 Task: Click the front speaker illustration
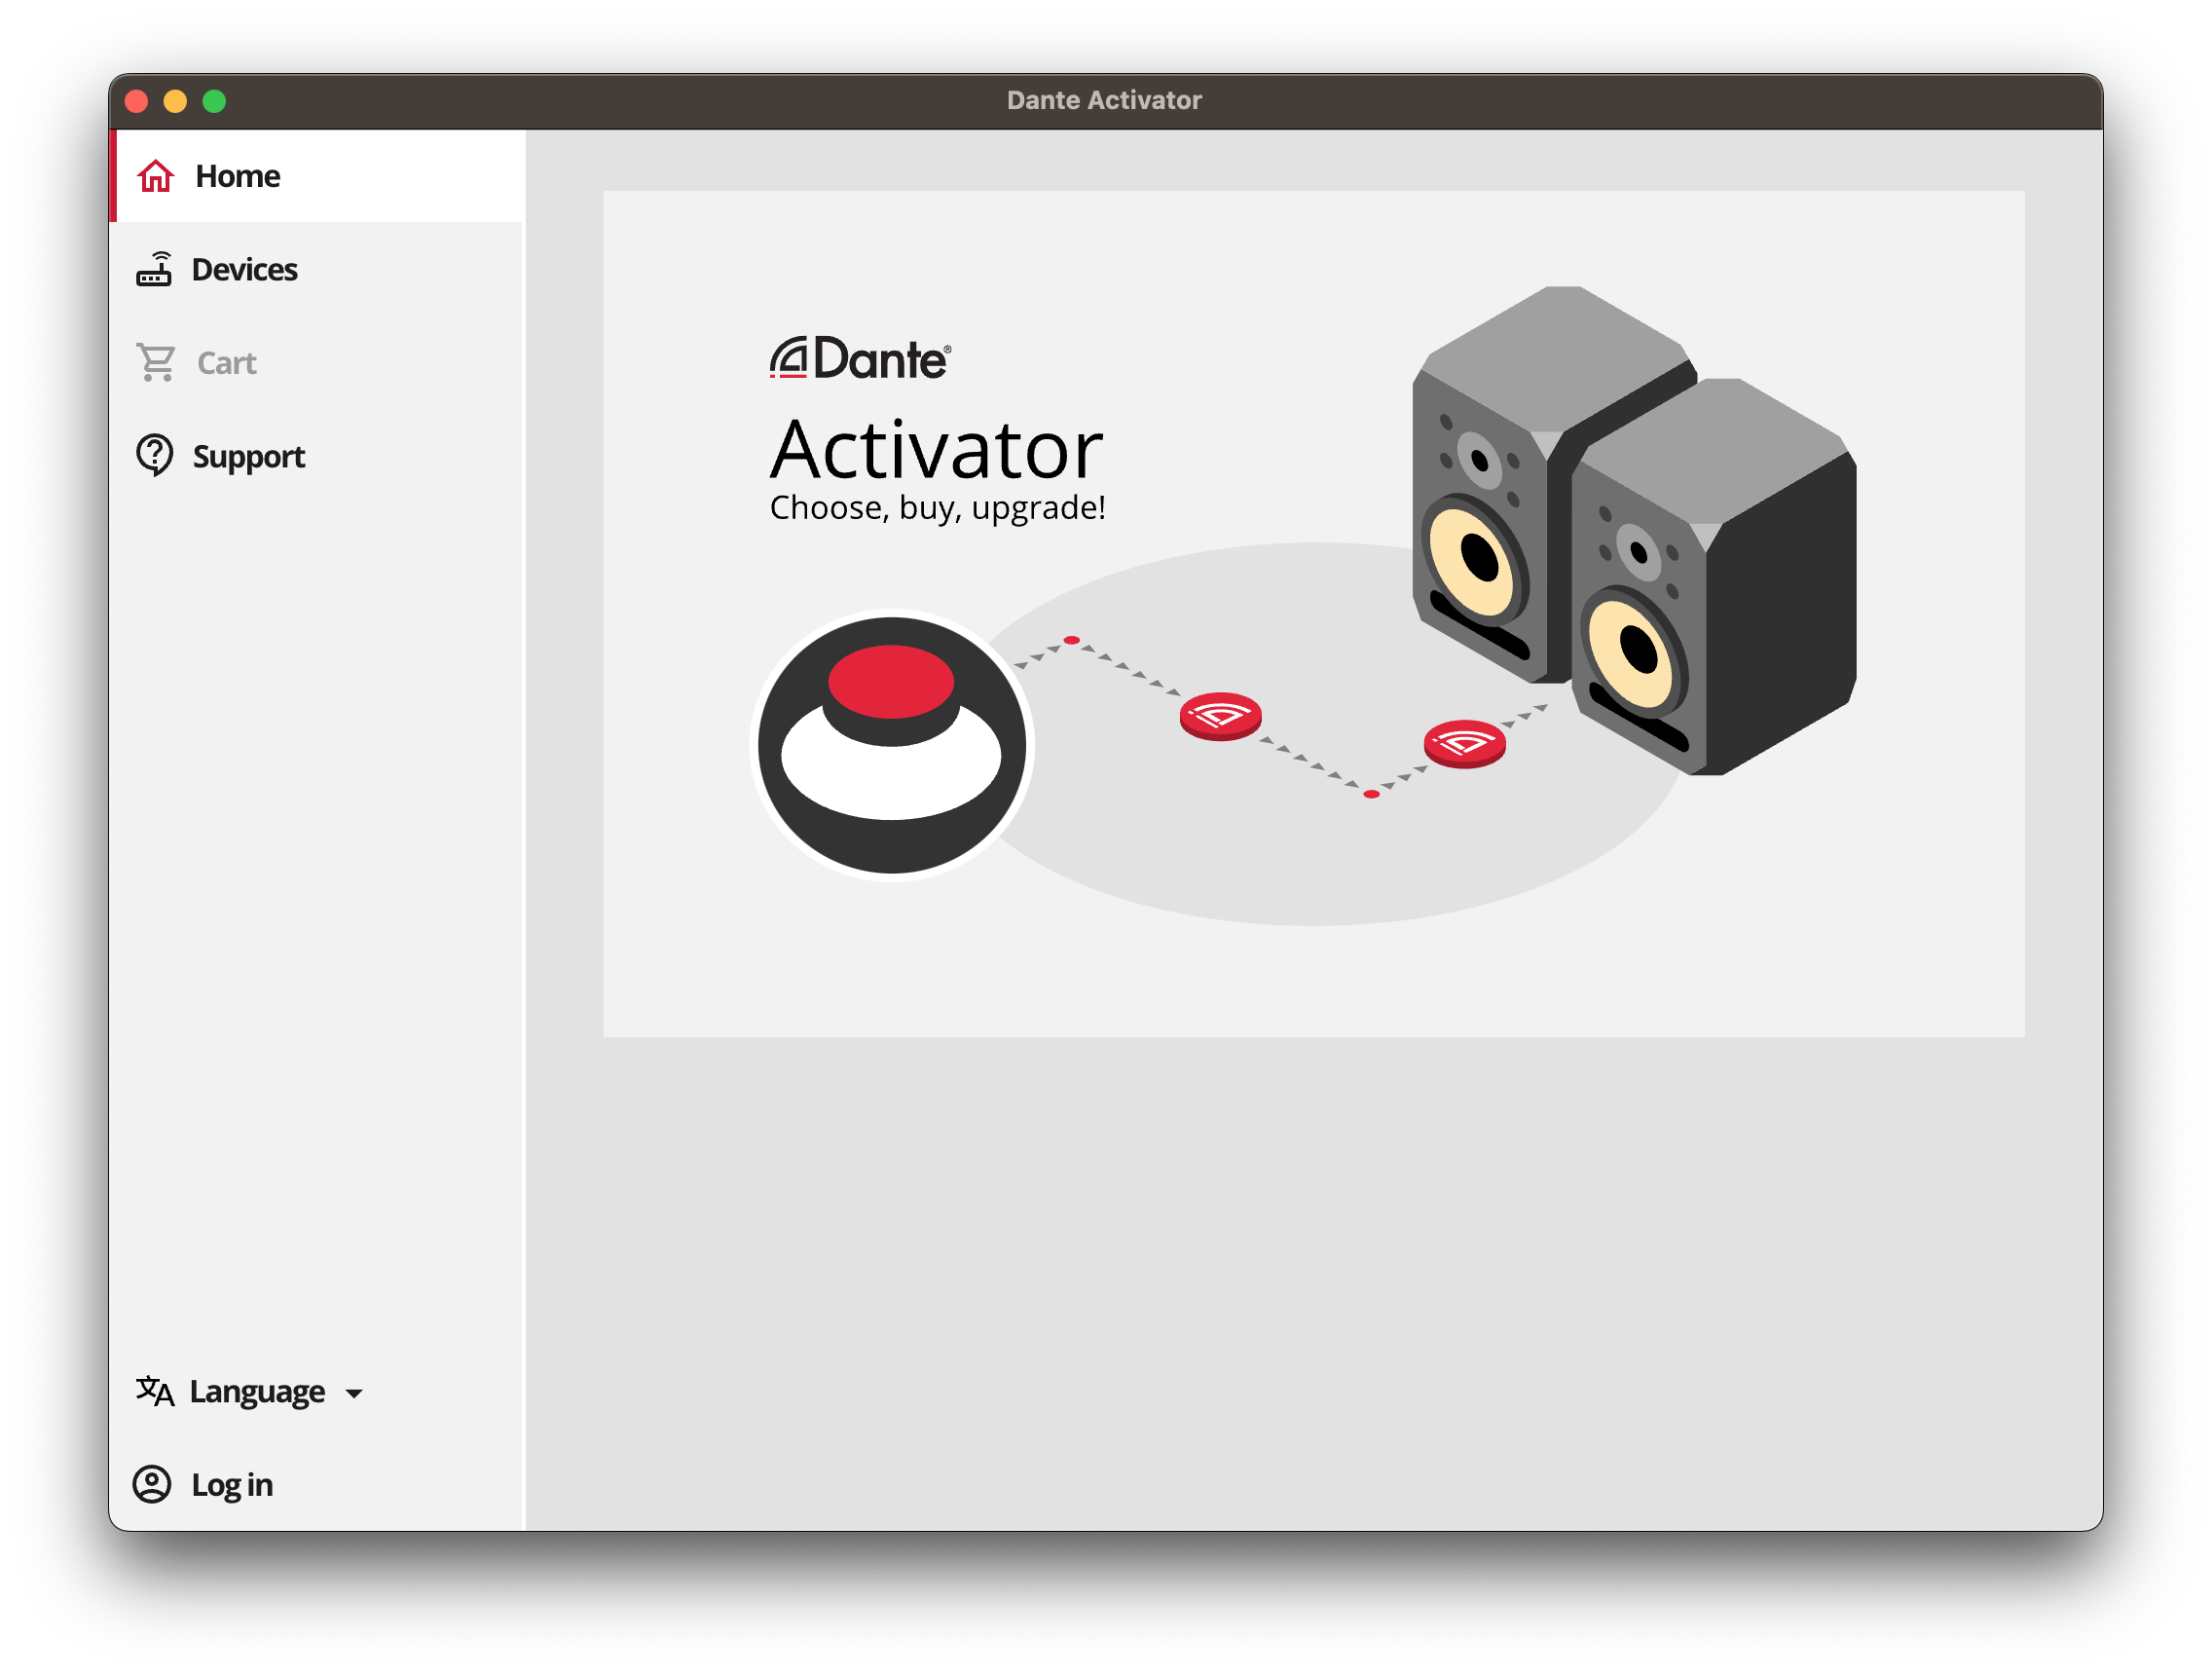pyautogui.click(x=1714, y=577)
